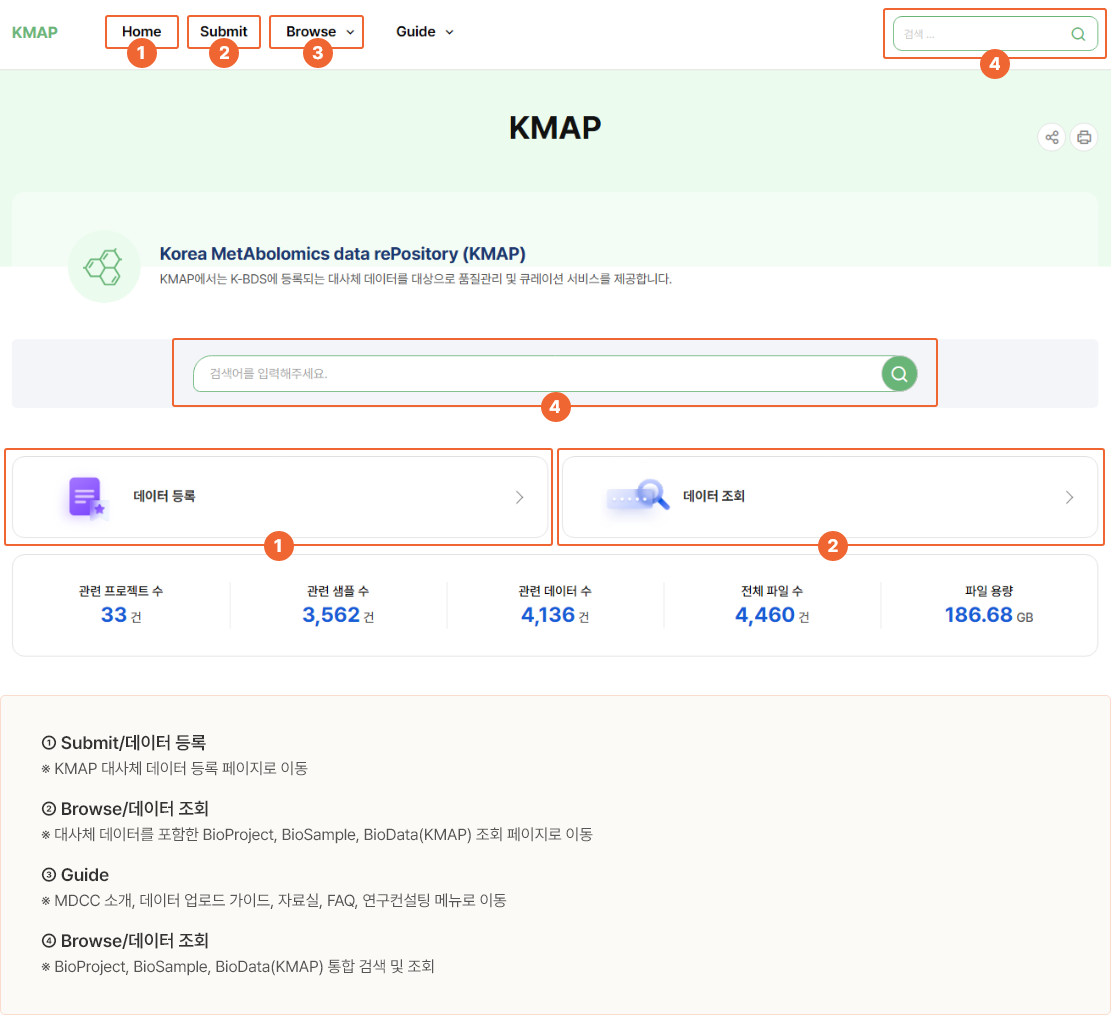This screenshot has width=1111, height=1015.
Task: Open the 데이터 조회 text link
Action: click(x=714, y=496)
